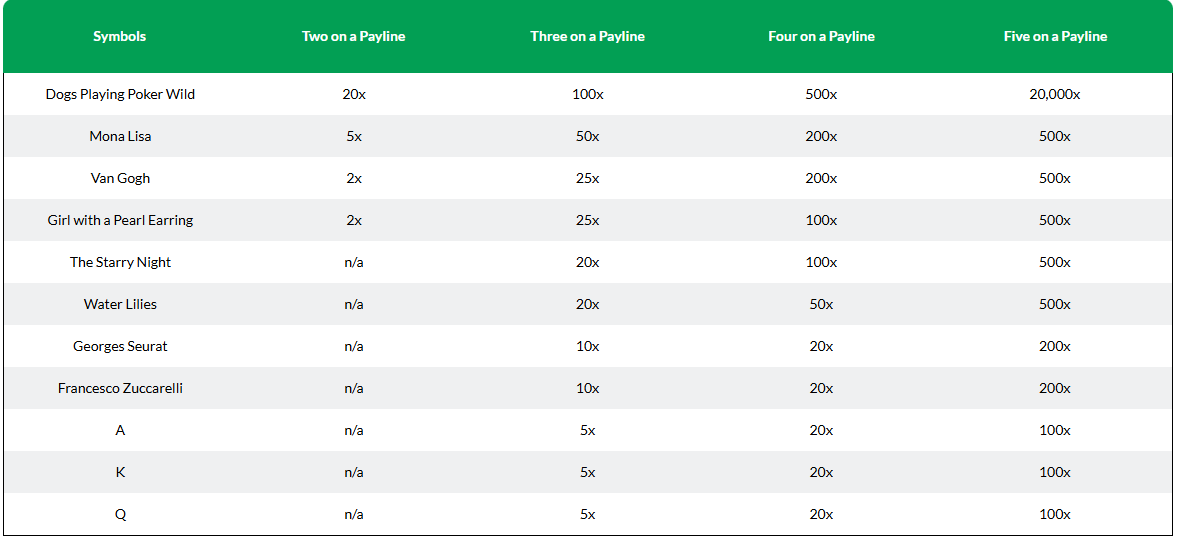Select the Four on a Payline header
The height and width of the screenshot is (539, 1177).
point(821,36)
